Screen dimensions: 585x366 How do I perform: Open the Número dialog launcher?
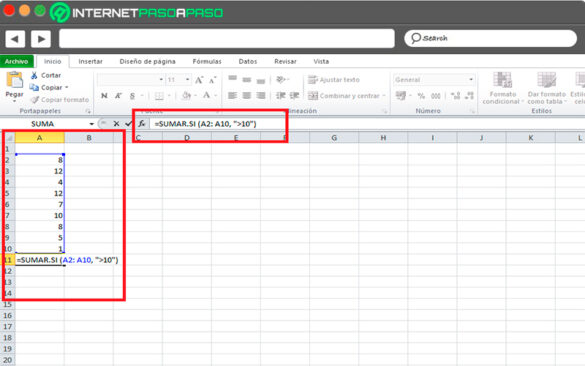pyautogui.click(x=472, y=111)
